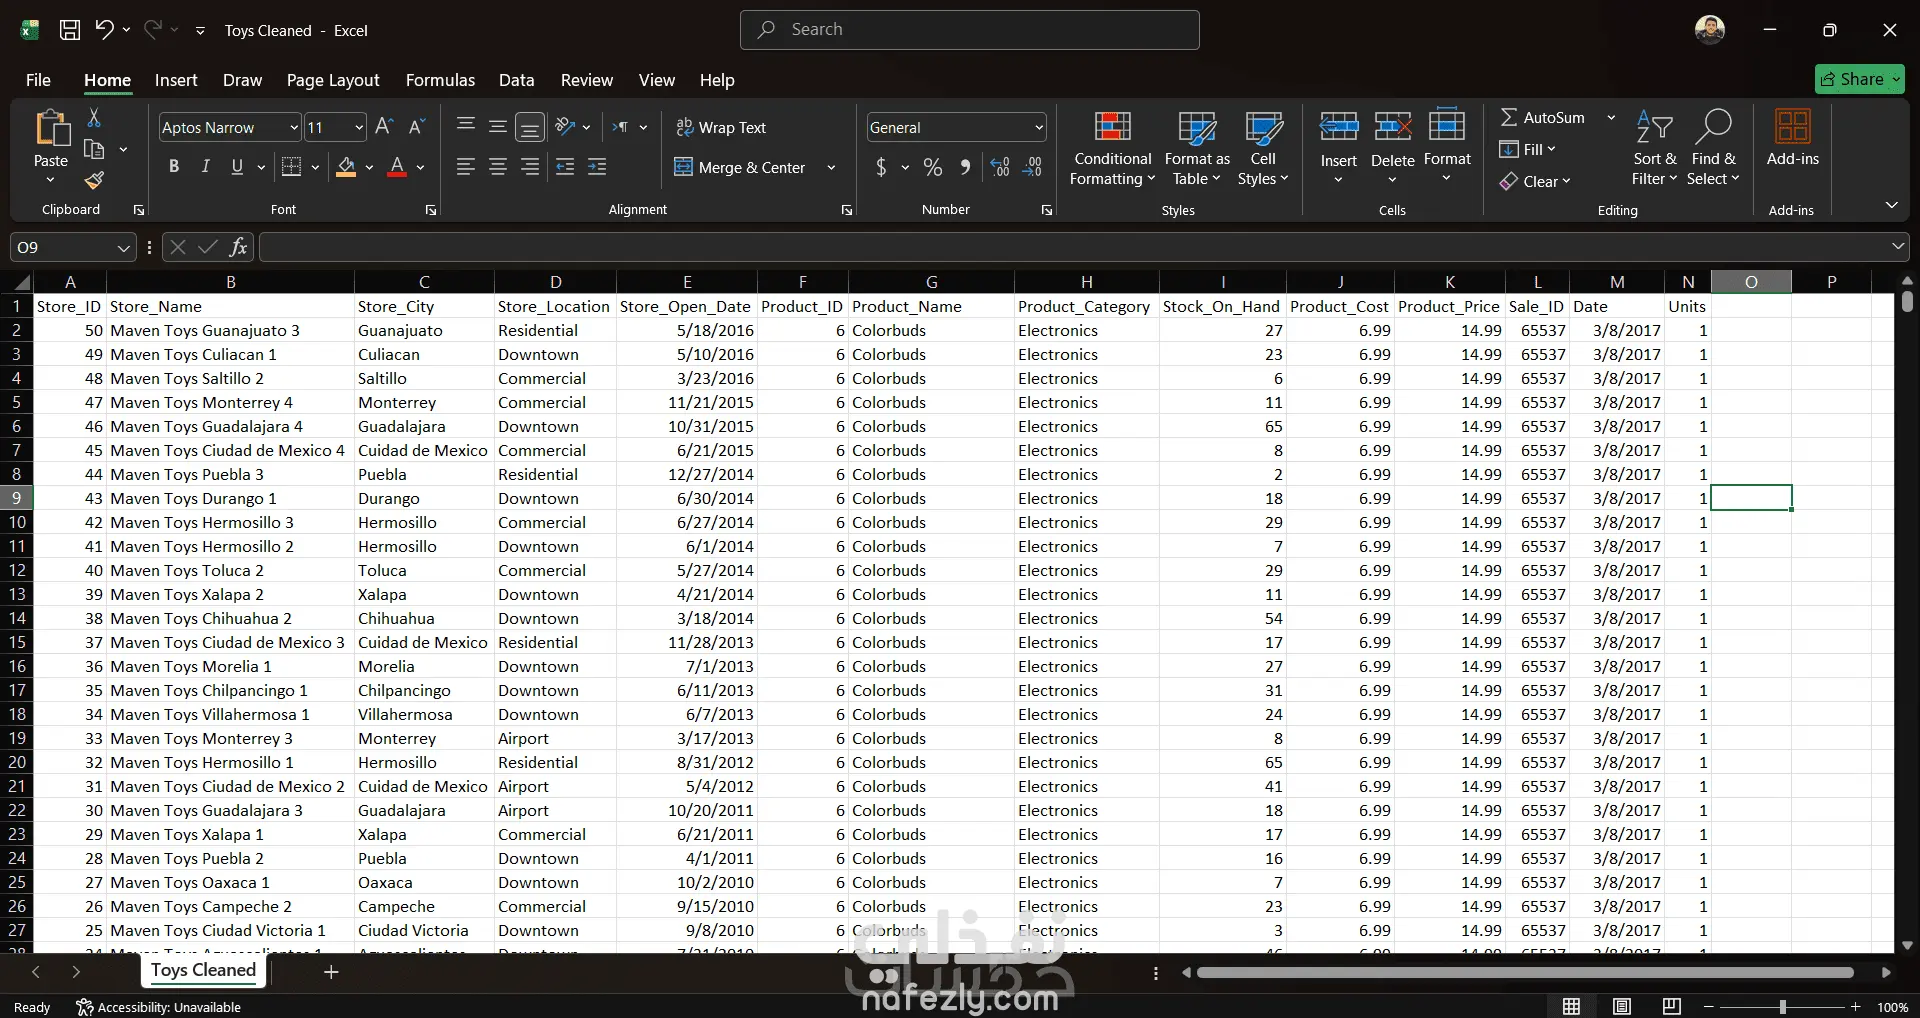Click the Undo arrow icon

point(104,30)
